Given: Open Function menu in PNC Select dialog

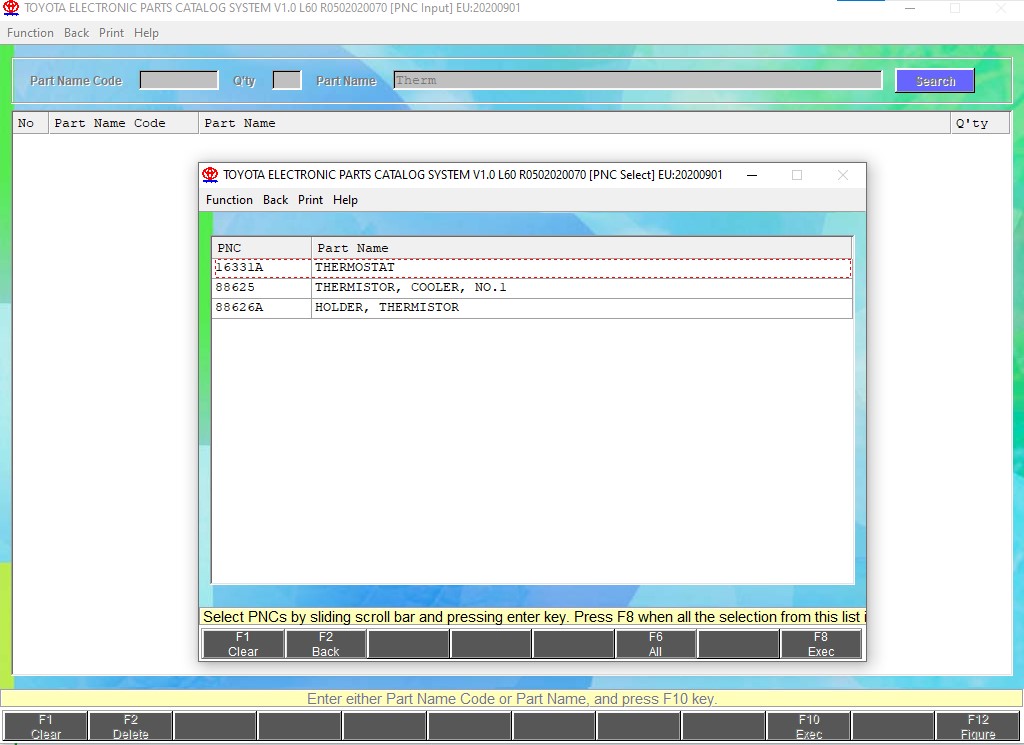Looking at the screenshot, I should pos(229,200).
